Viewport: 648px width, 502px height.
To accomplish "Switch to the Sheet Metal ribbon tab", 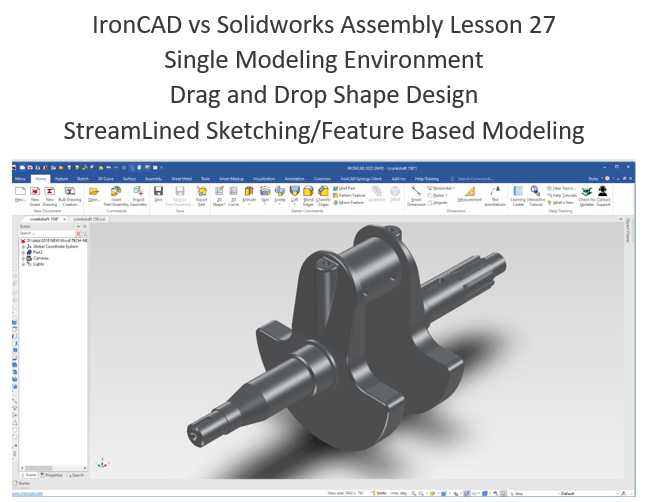I will click(x=181, y=178).
